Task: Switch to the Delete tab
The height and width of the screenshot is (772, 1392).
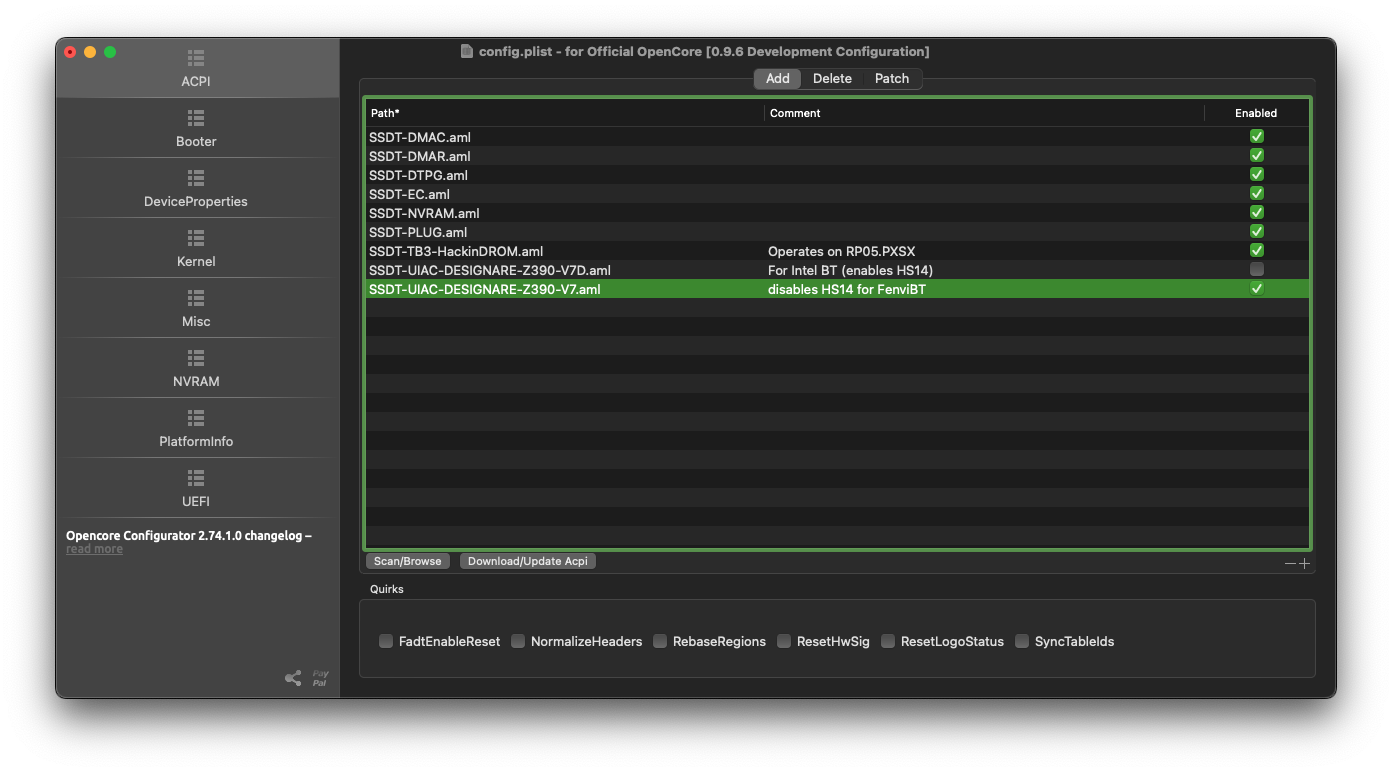Action: tap(832, 79)
